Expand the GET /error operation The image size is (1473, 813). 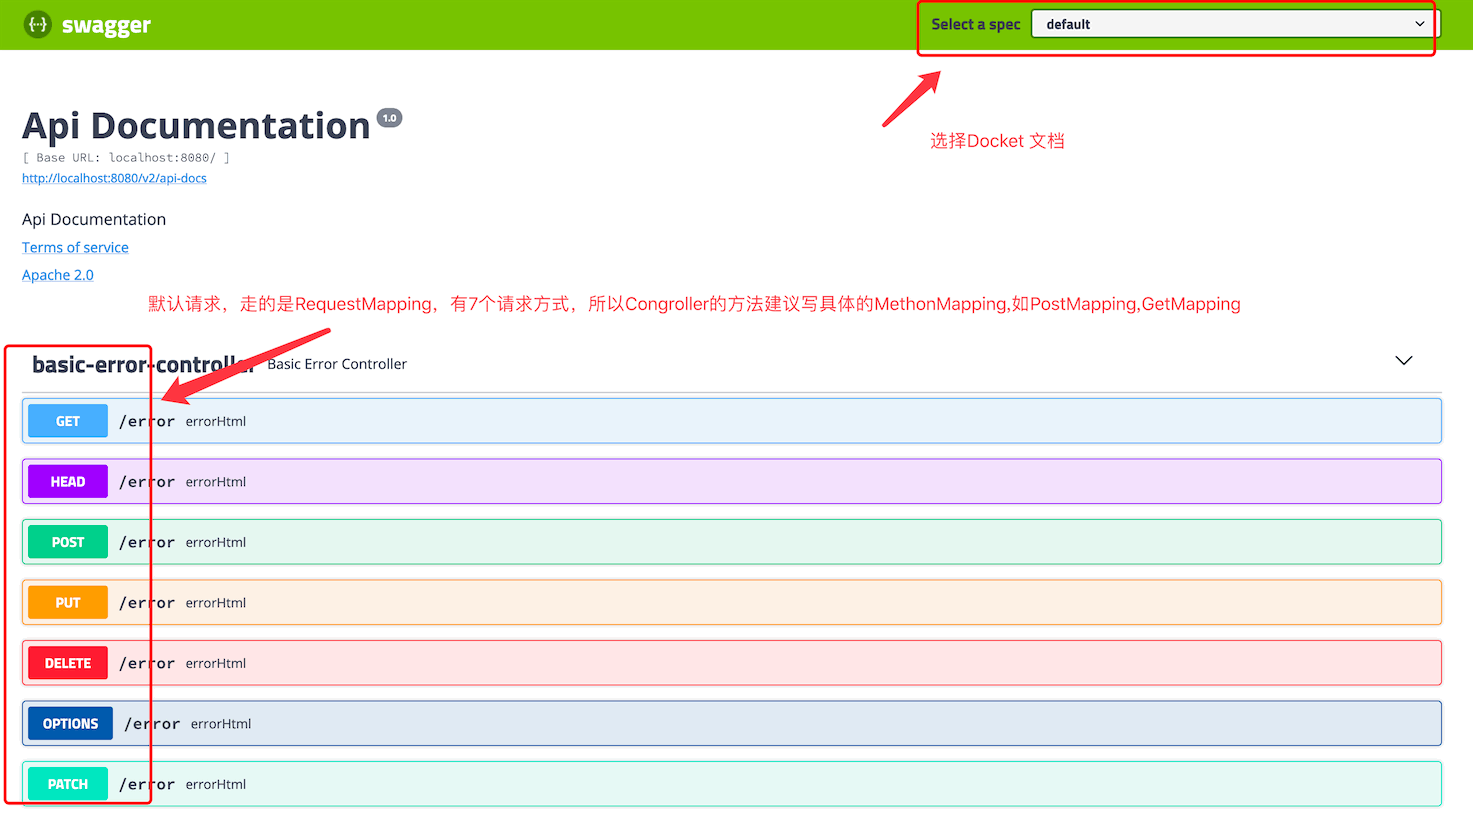point(68,421)
